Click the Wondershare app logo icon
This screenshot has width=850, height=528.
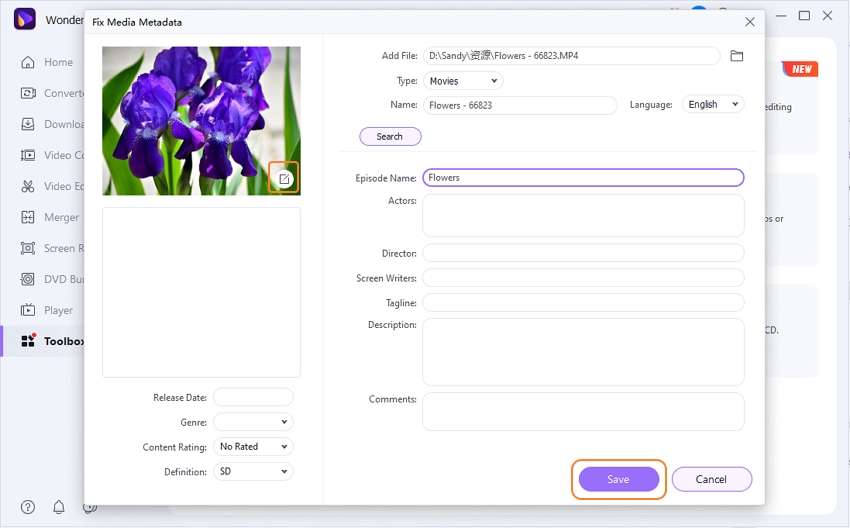[x=24, y=20]
